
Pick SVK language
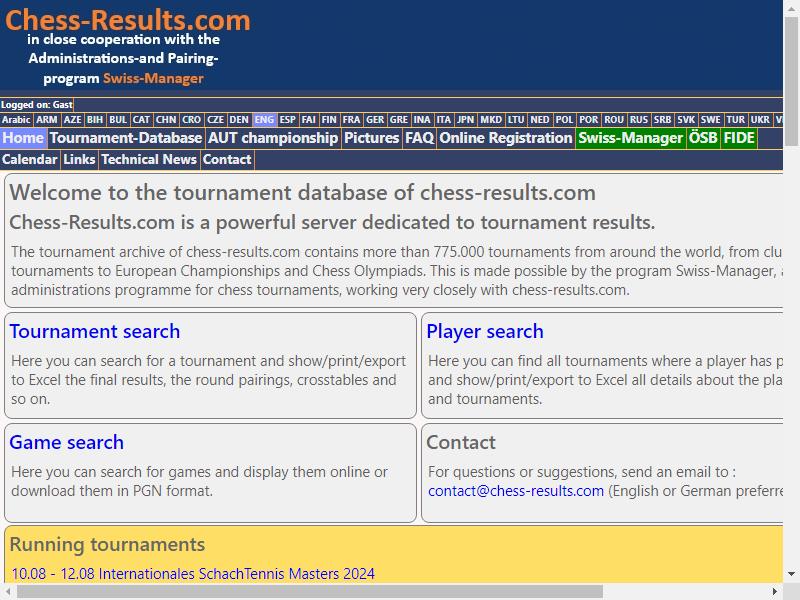pos(686,119)
